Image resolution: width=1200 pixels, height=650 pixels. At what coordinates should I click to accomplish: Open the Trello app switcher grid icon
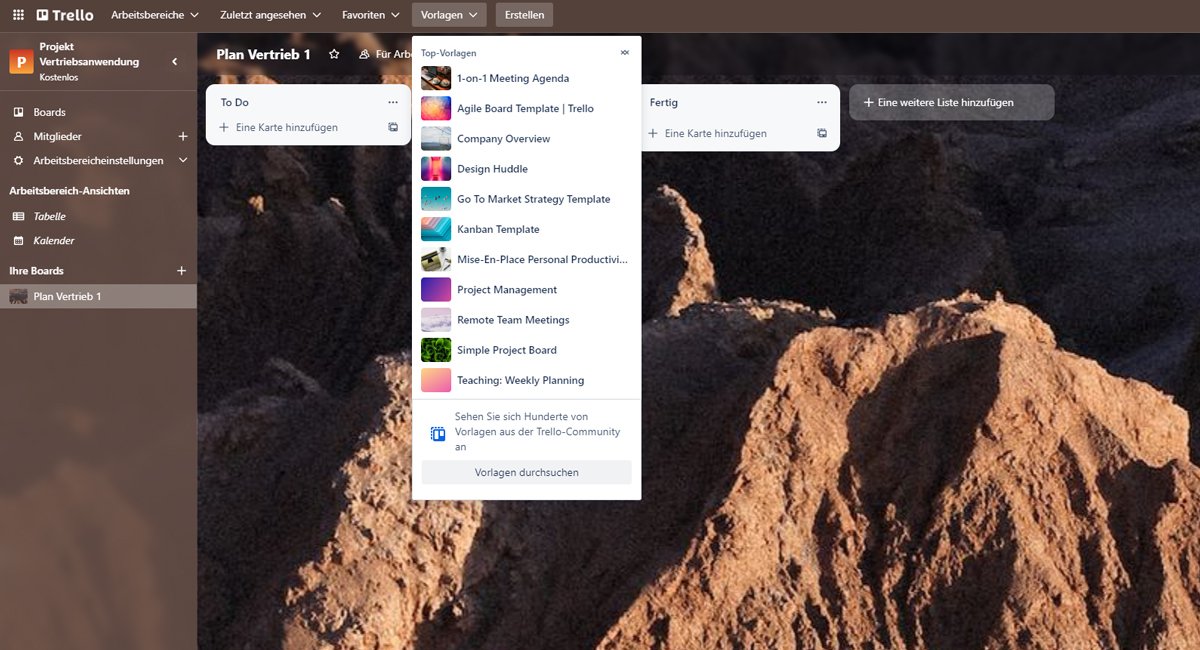[x=18, y=14]
